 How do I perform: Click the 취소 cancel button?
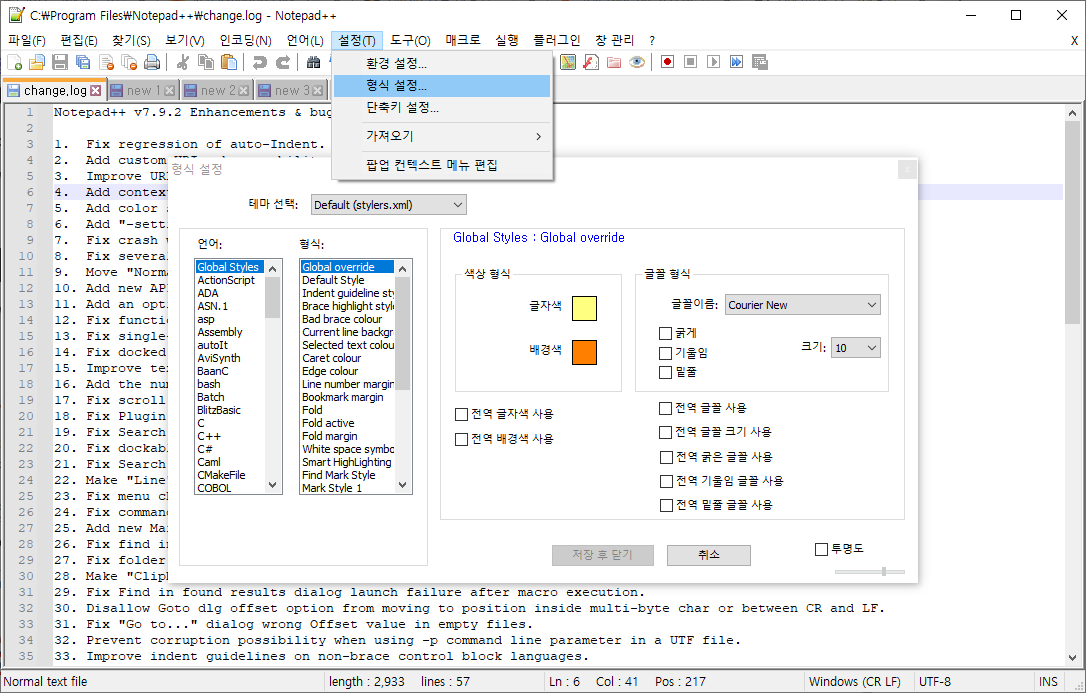[x=709, y=555]
